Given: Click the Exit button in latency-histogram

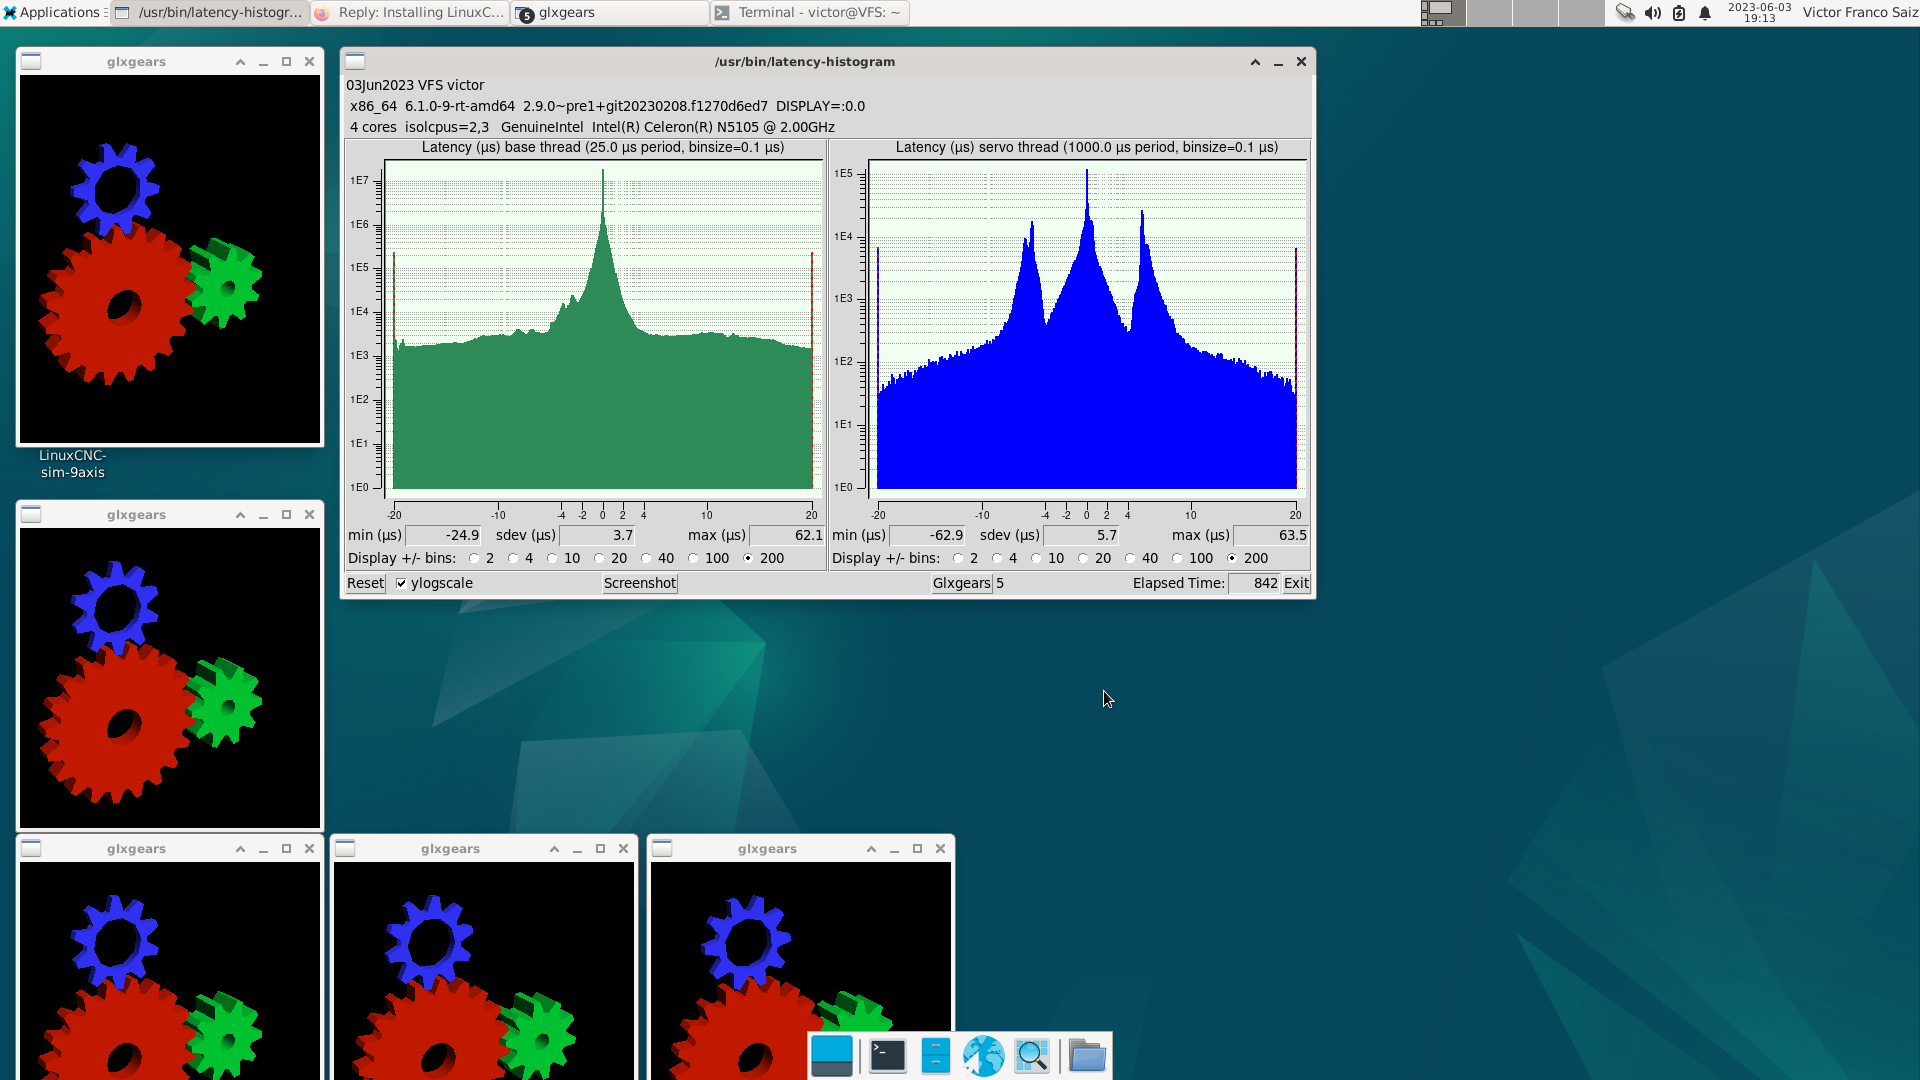Looking at the screenshot, I should [1296, 583].
